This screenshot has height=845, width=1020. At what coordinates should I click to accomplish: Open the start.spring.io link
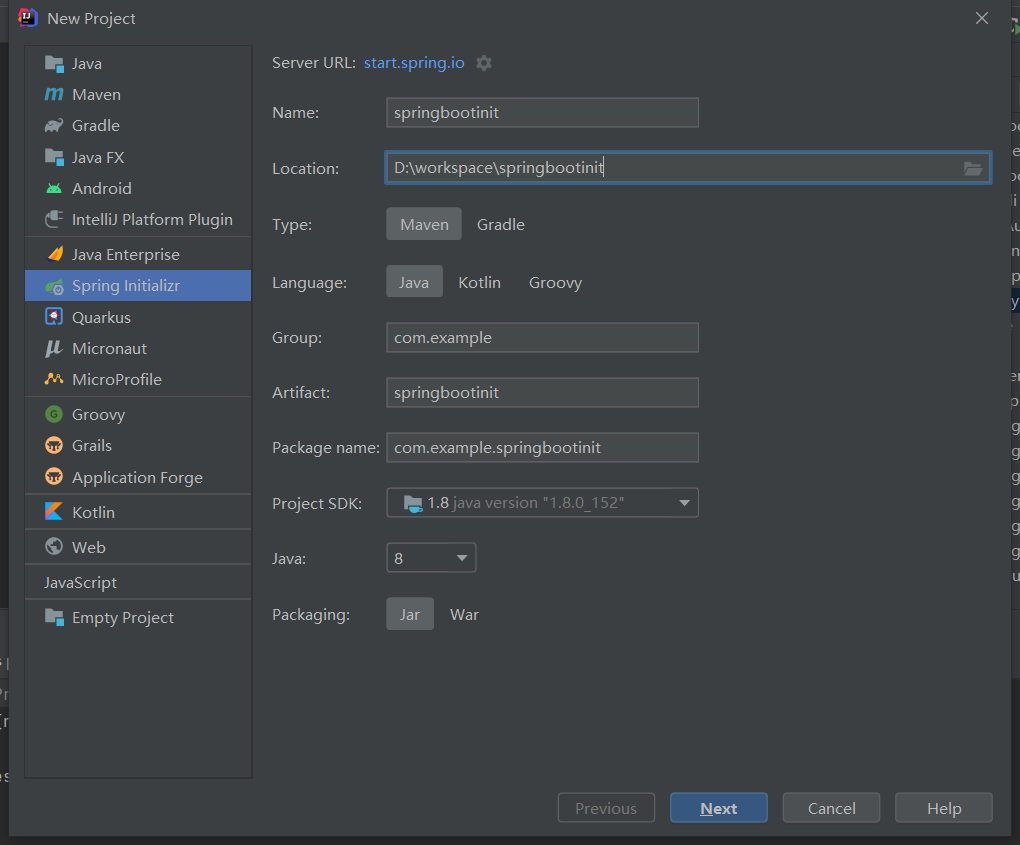[x=414, y=63]
